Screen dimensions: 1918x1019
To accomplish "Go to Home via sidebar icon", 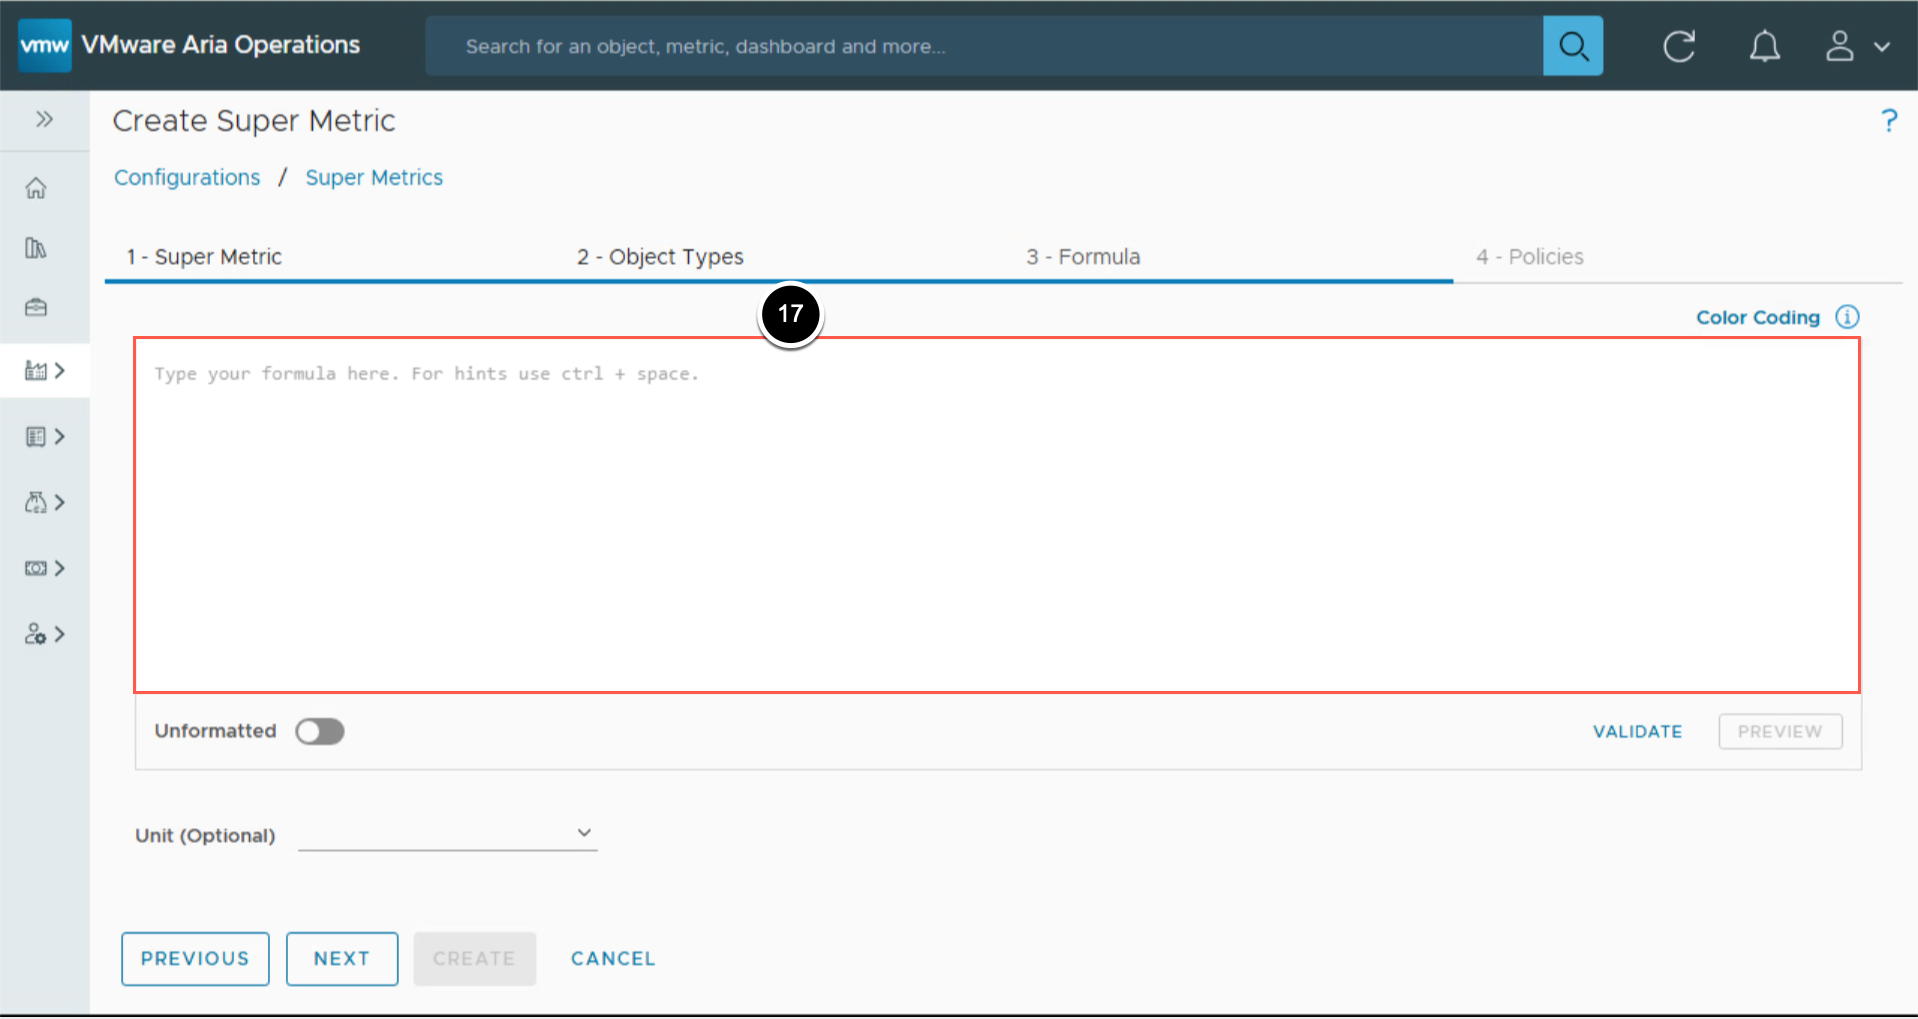I will pyautogui.click(x=36, y=188).
